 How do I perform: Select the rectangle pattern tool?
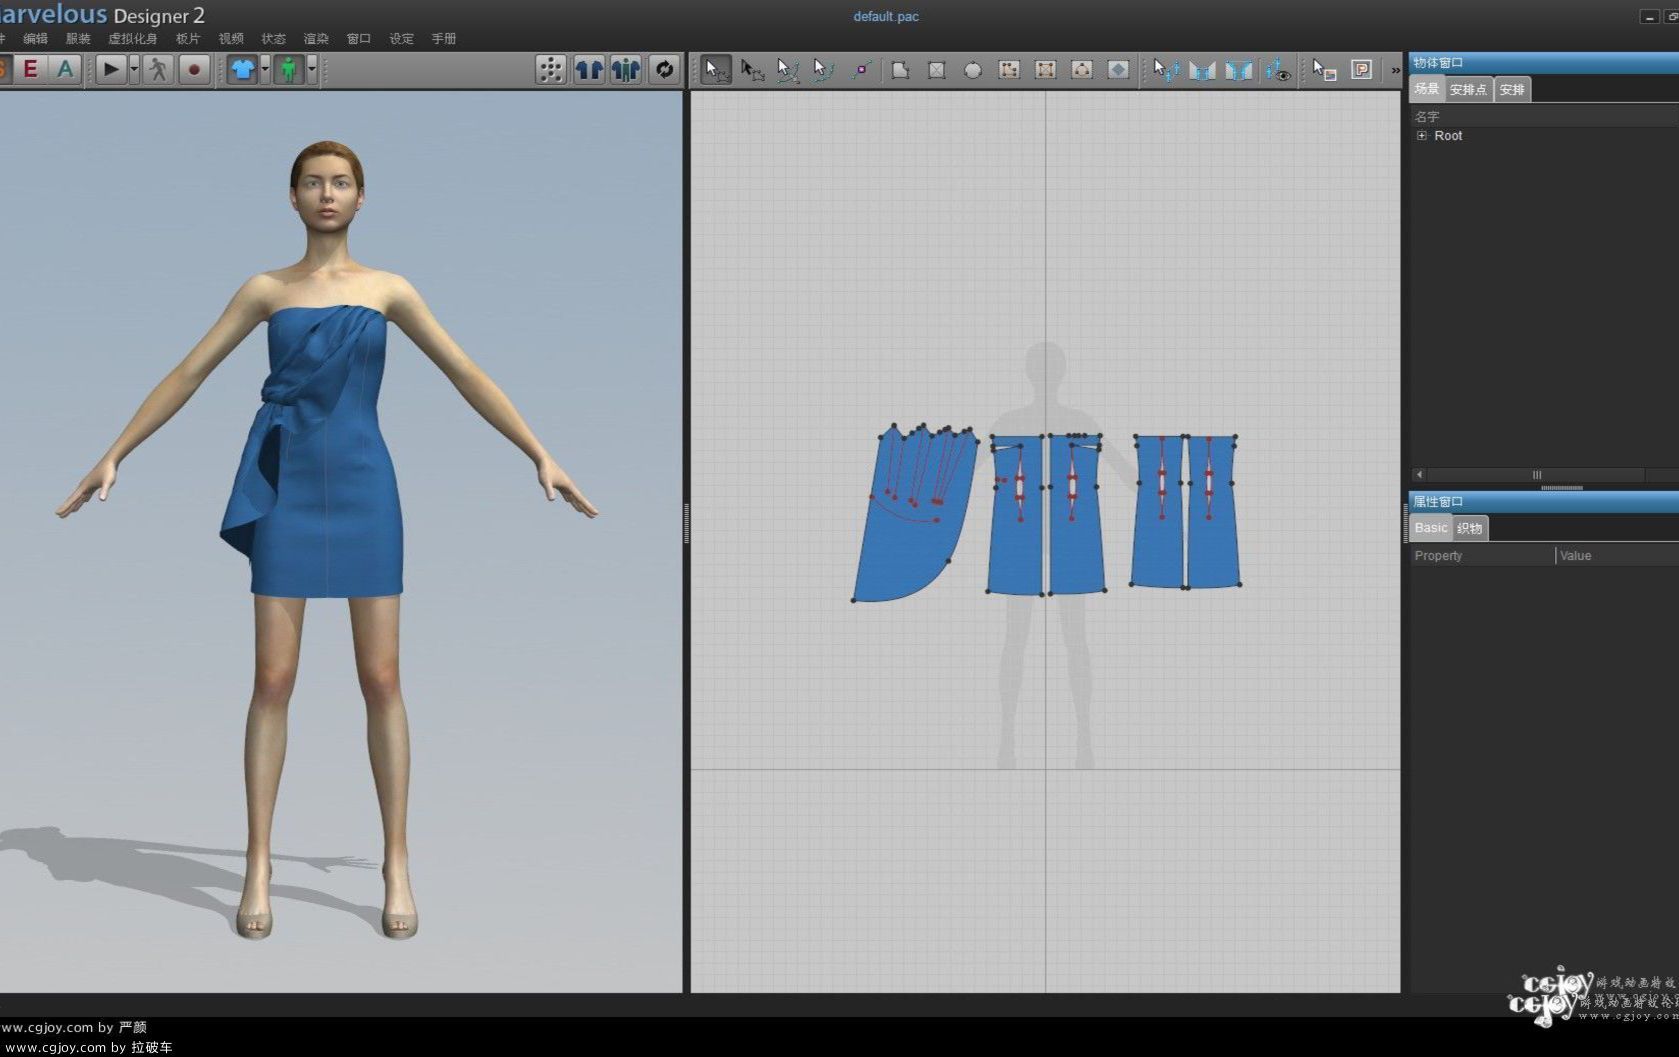coord(936,69)
